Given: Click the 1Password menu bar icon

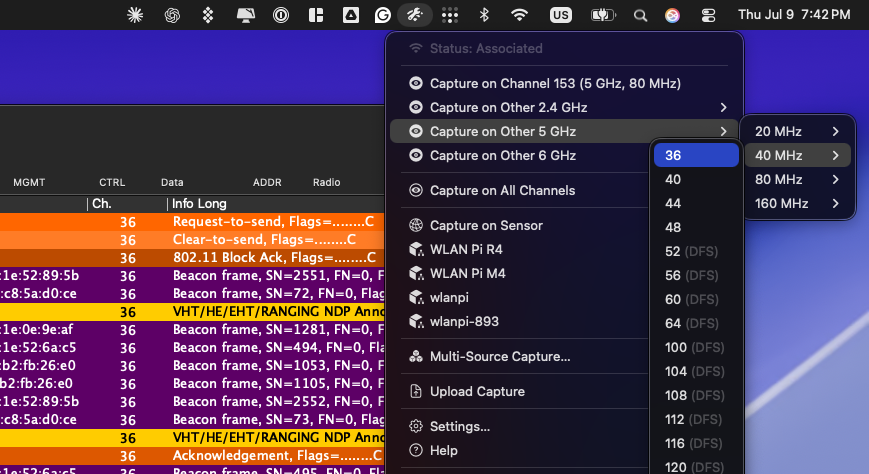Looking at the screenshot, I should click(281, 15).
